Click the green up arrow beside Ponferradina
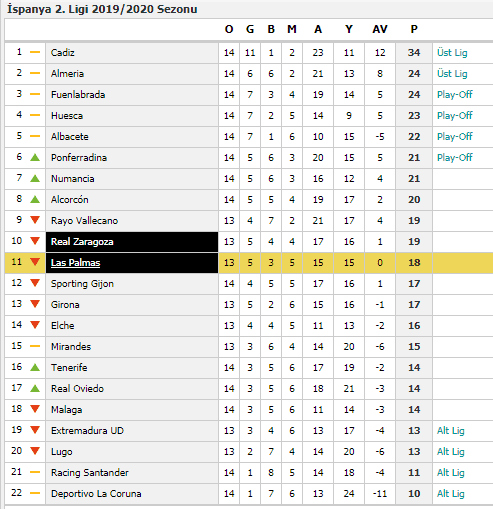Viewport: 493px width, 509px height. (x=35, y=157)
